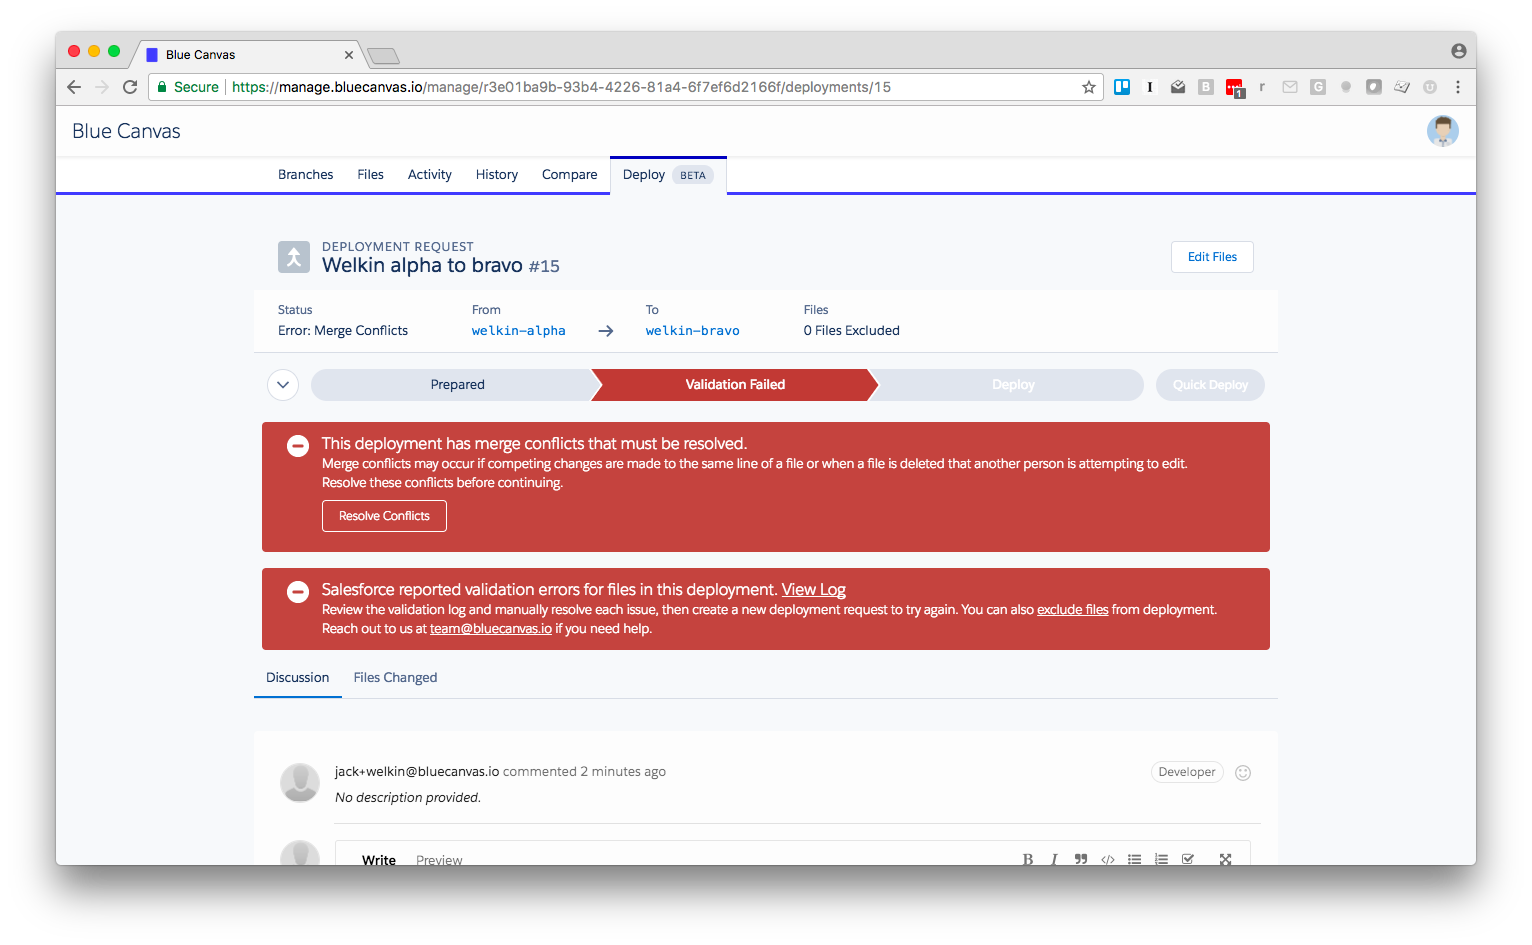Expand the deployment stages chevron

point(283,385)
